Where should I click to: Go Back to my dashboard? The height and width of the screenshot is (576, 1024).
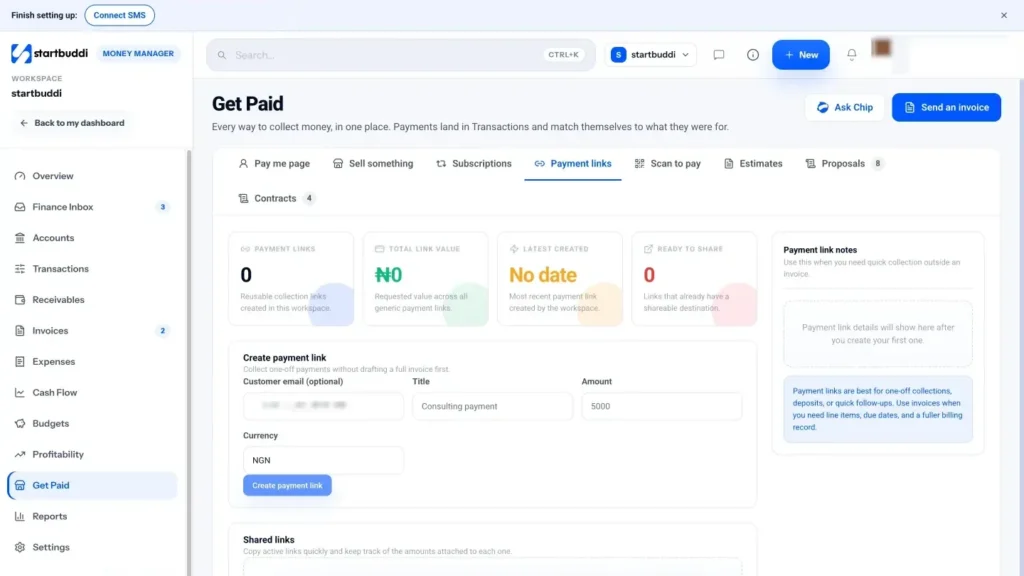72,123
